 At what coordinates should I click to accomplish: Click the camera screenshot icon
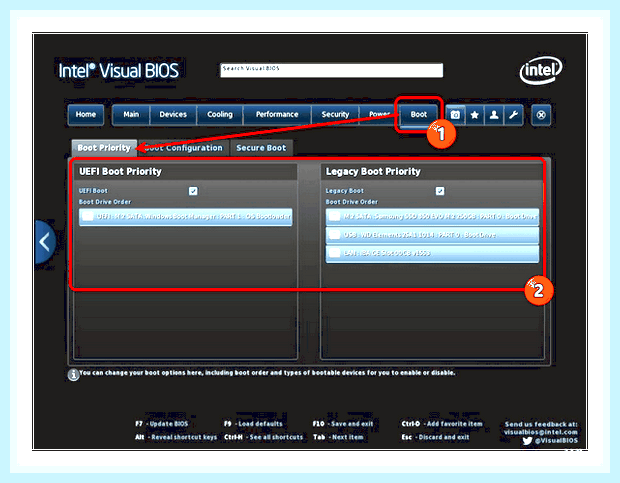click(455, 115)
